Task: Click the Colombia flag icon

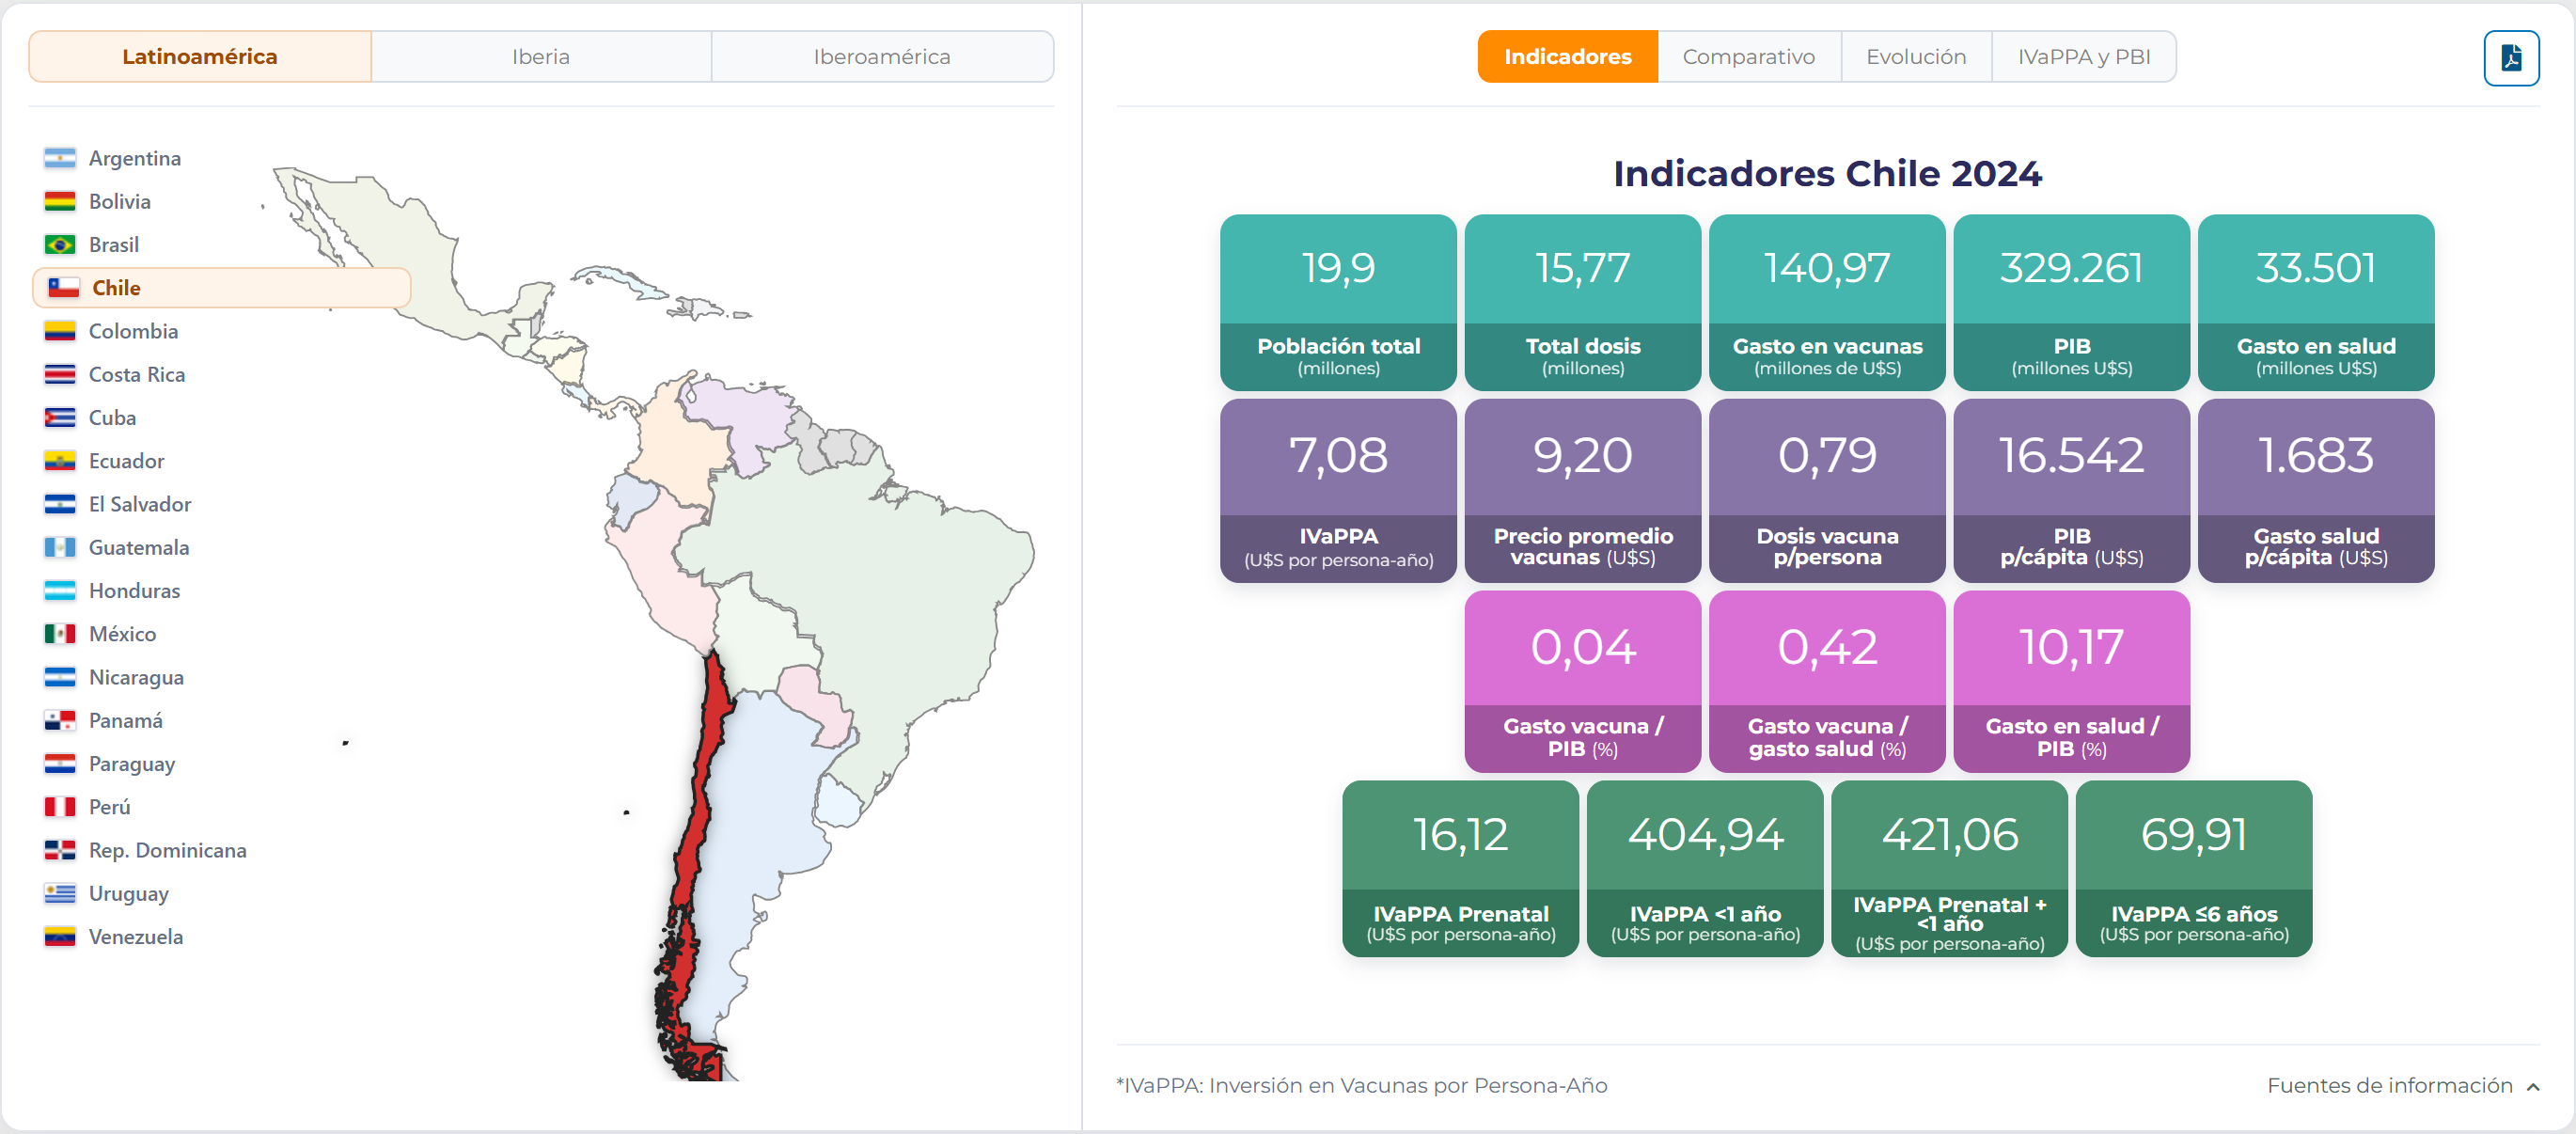Action: pos(60,331)
